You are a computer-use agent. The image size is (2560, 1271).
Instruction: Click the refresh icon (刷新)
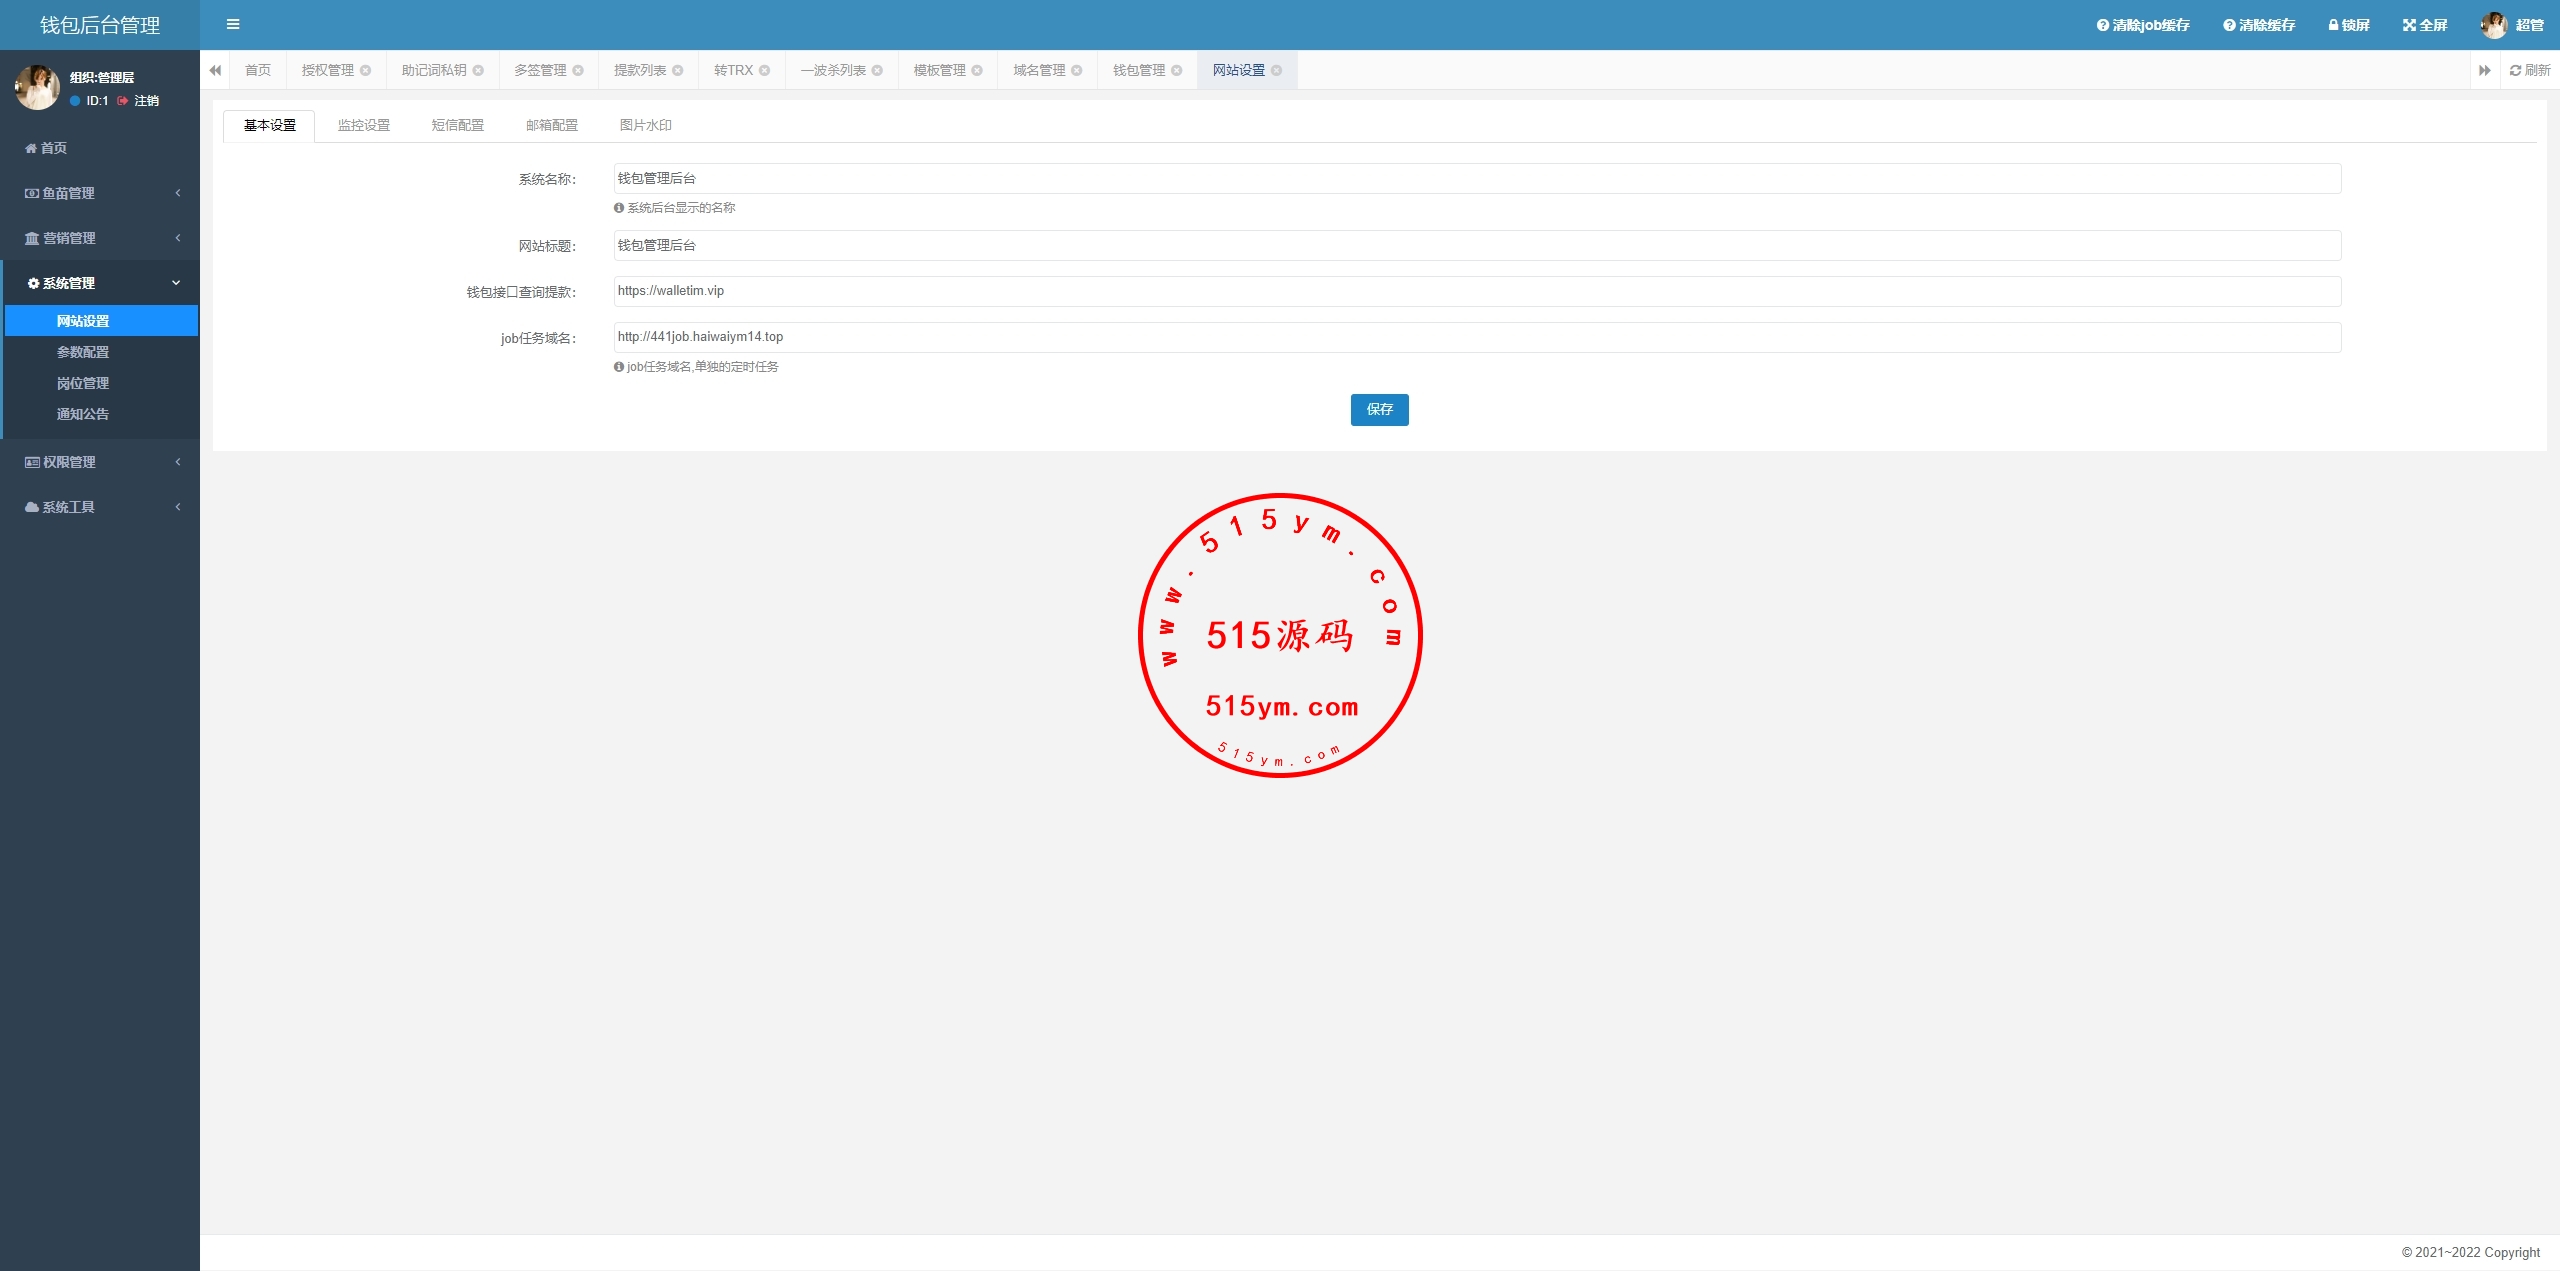[x=2515, y=70]
